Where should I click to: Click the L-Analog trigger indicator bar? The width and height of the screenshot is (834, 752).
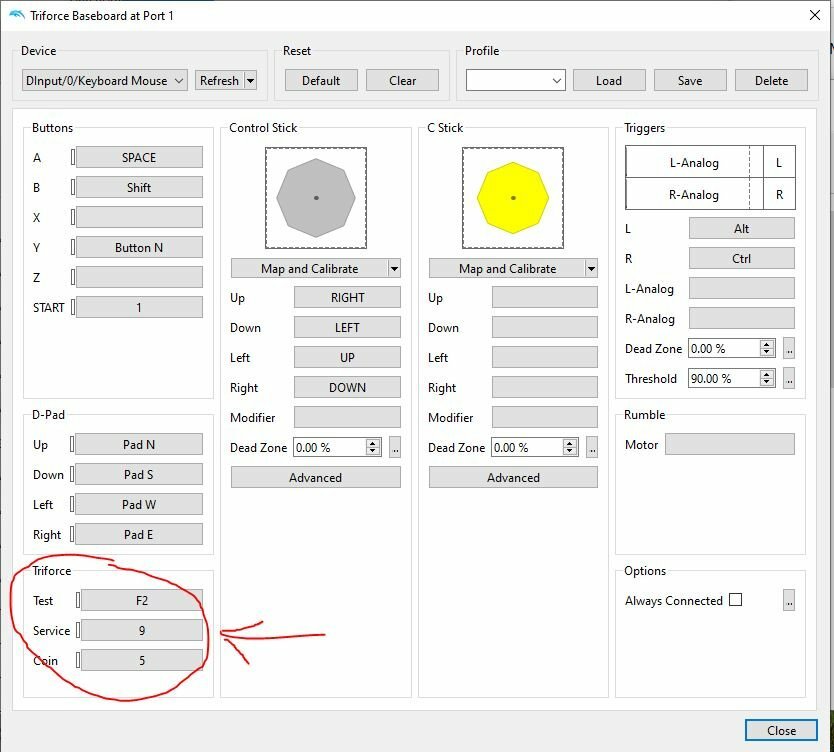pos(694,162)
